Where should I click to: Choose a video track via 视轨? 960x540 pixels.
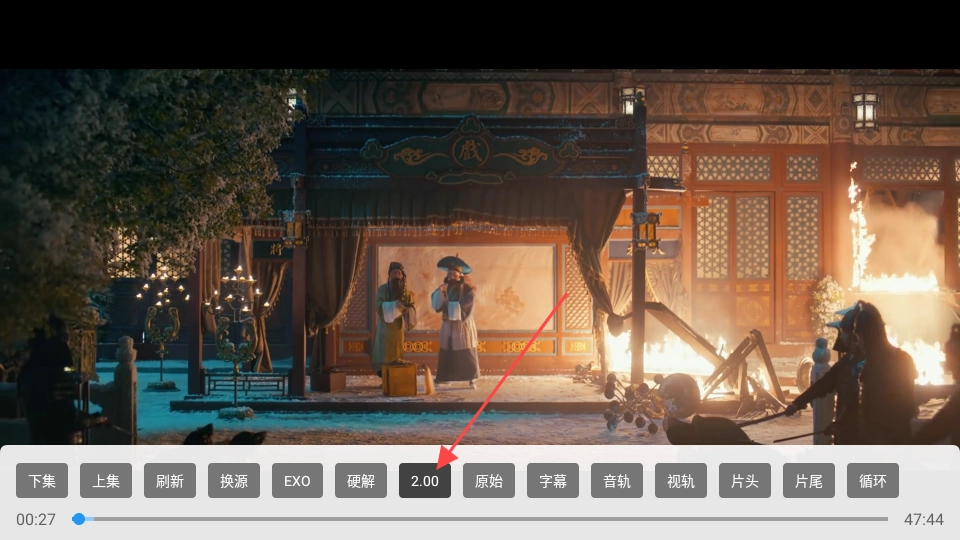click(x=681, y=481)
